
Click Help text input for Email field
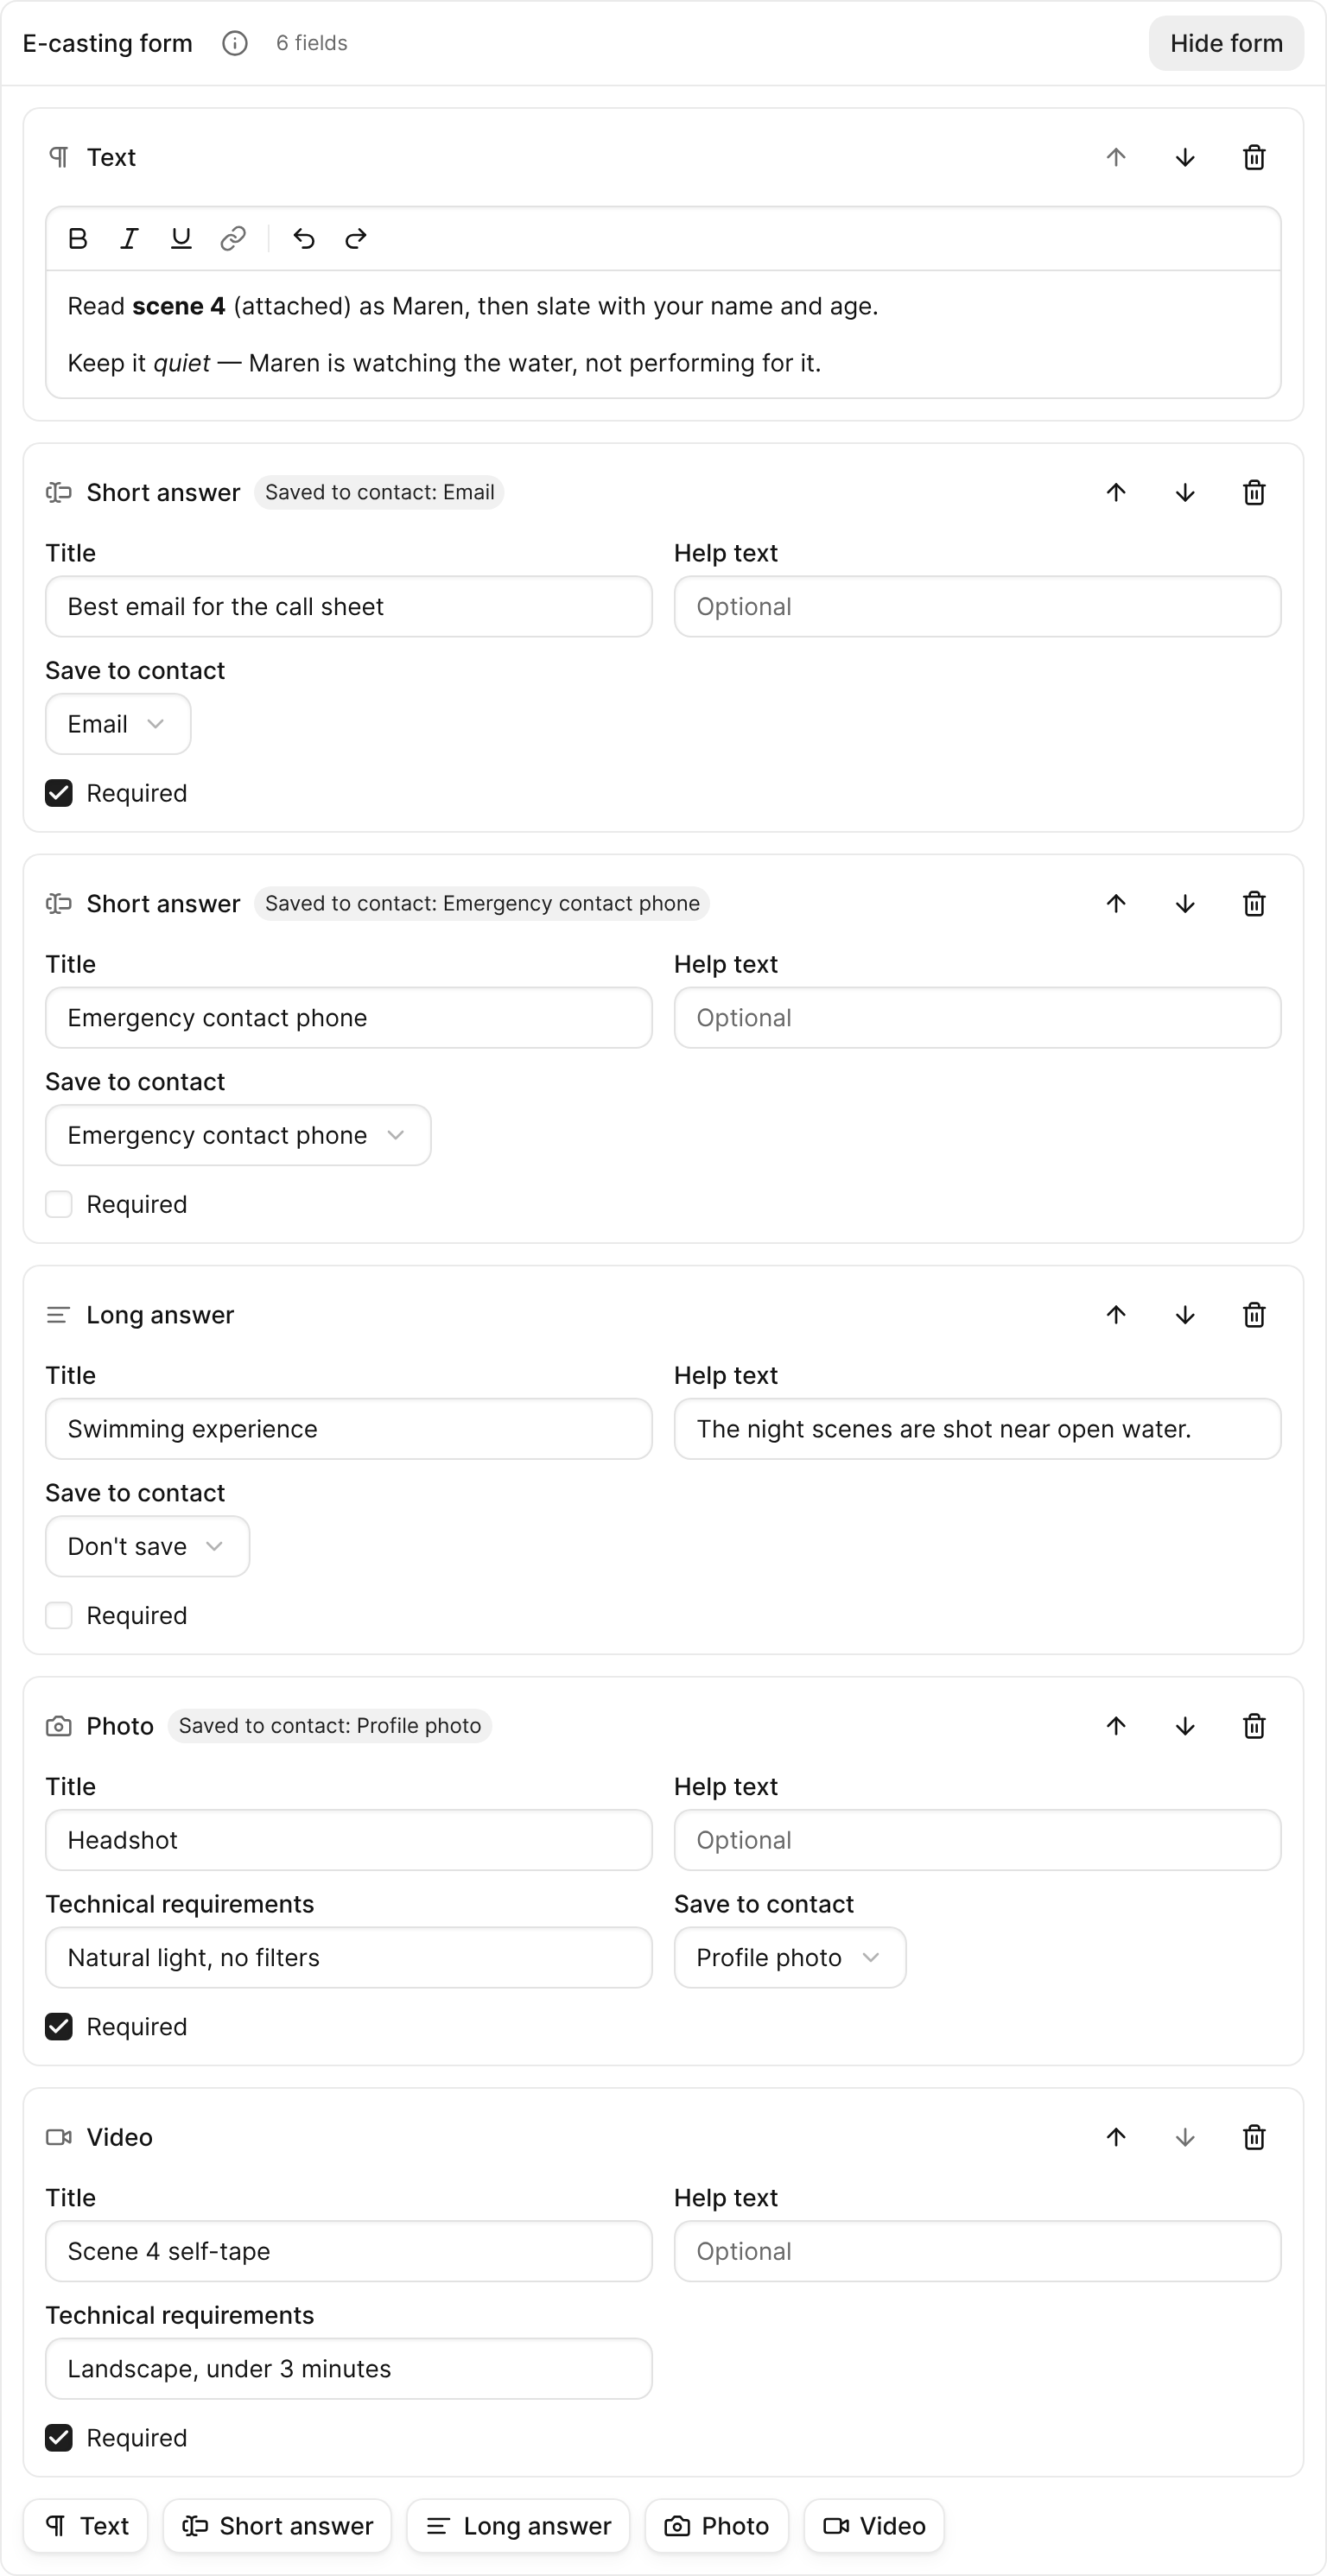[977, 606]
